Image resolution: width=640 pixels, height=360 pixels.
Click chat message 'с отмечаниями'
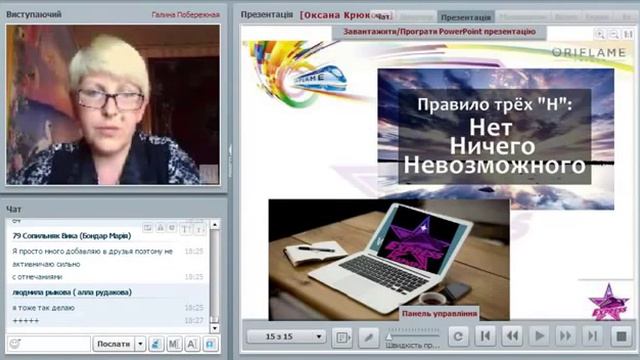pyautogui.click(x=37, y=277)
